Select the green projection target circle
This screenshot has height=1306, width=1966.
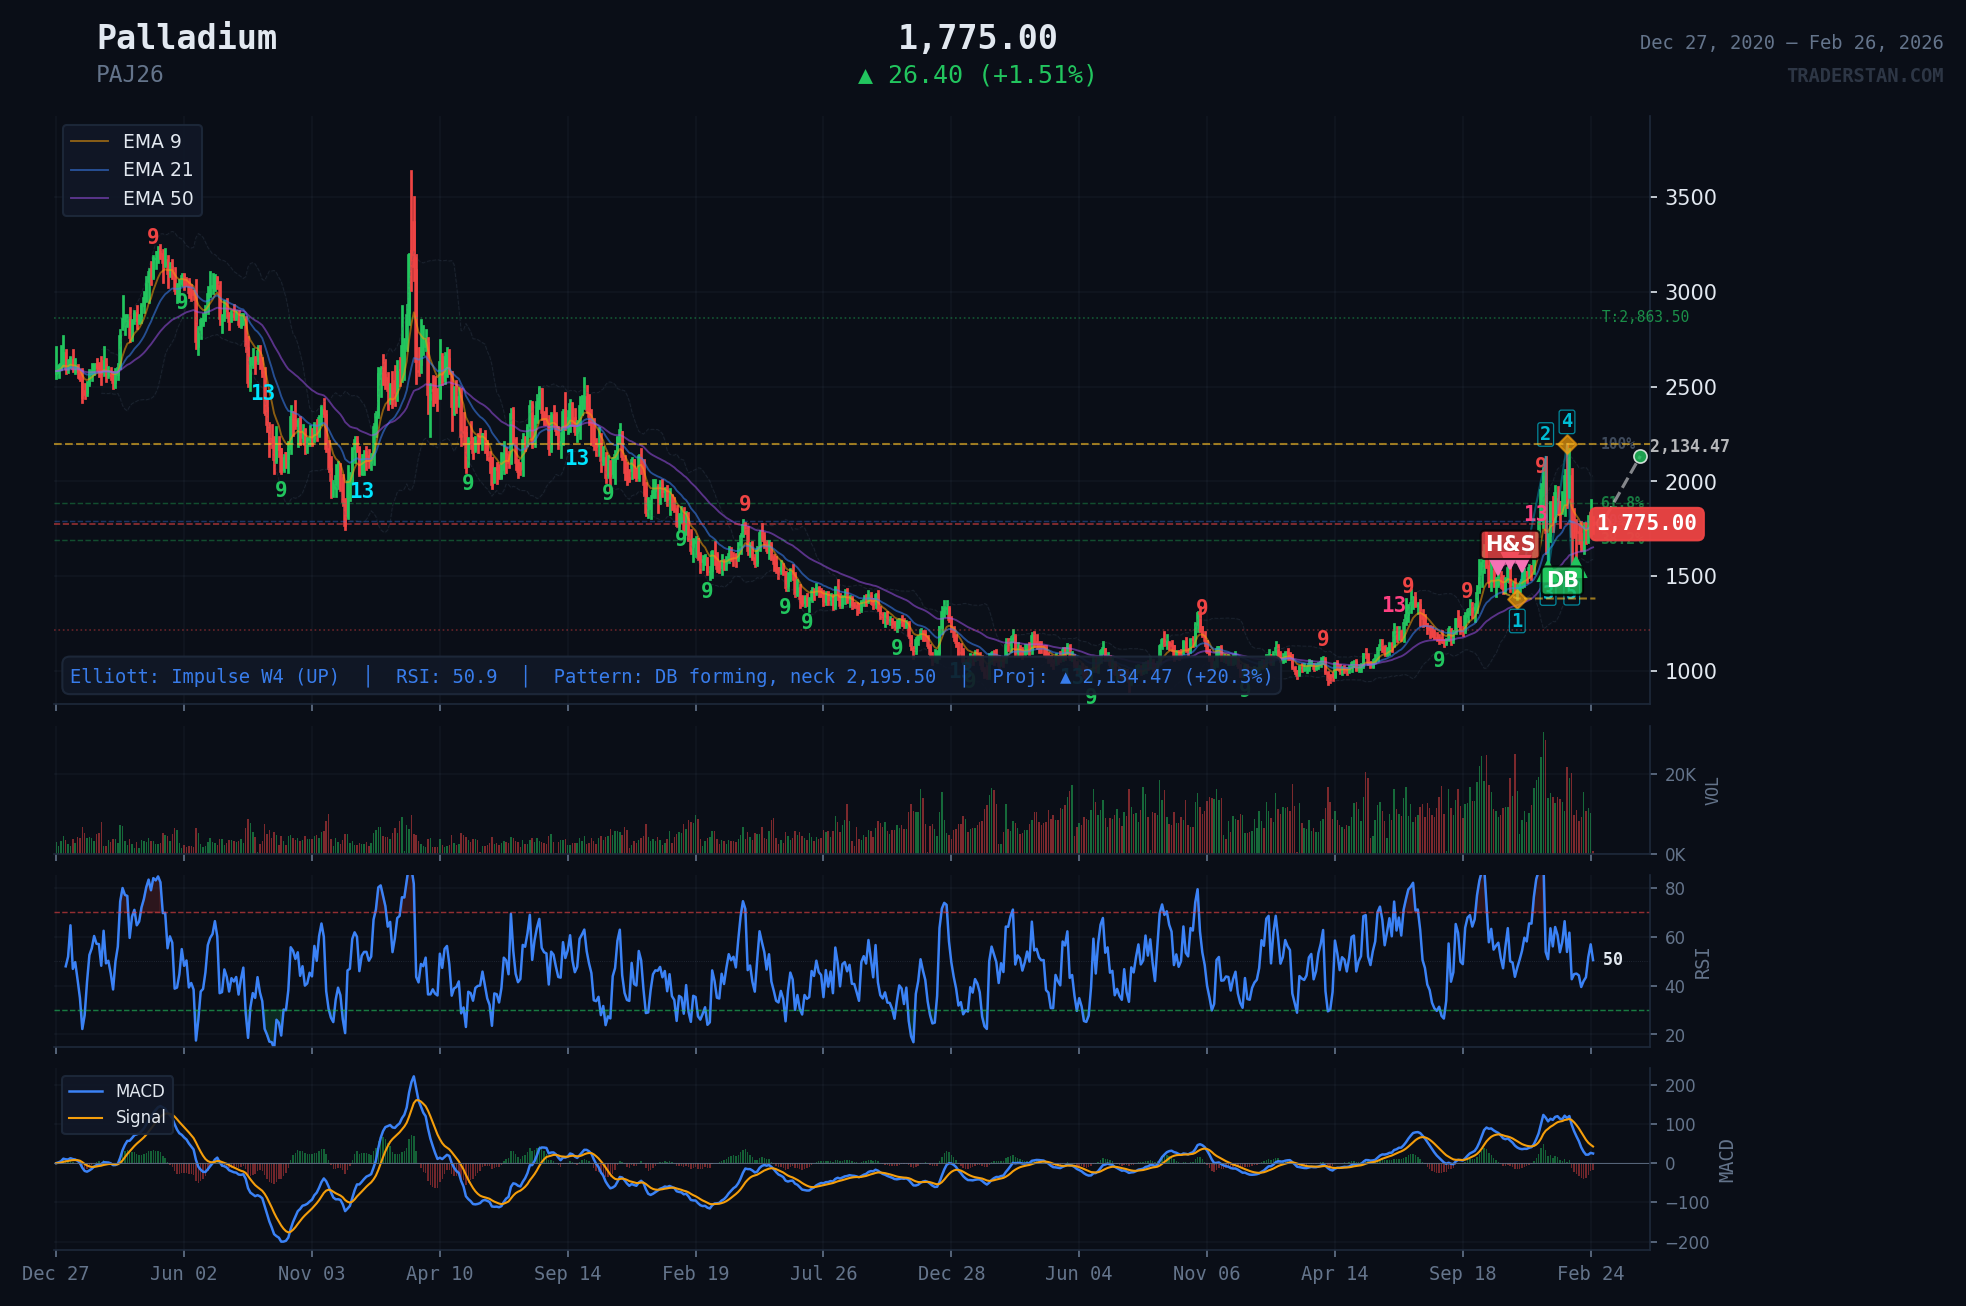(1640, 457)
